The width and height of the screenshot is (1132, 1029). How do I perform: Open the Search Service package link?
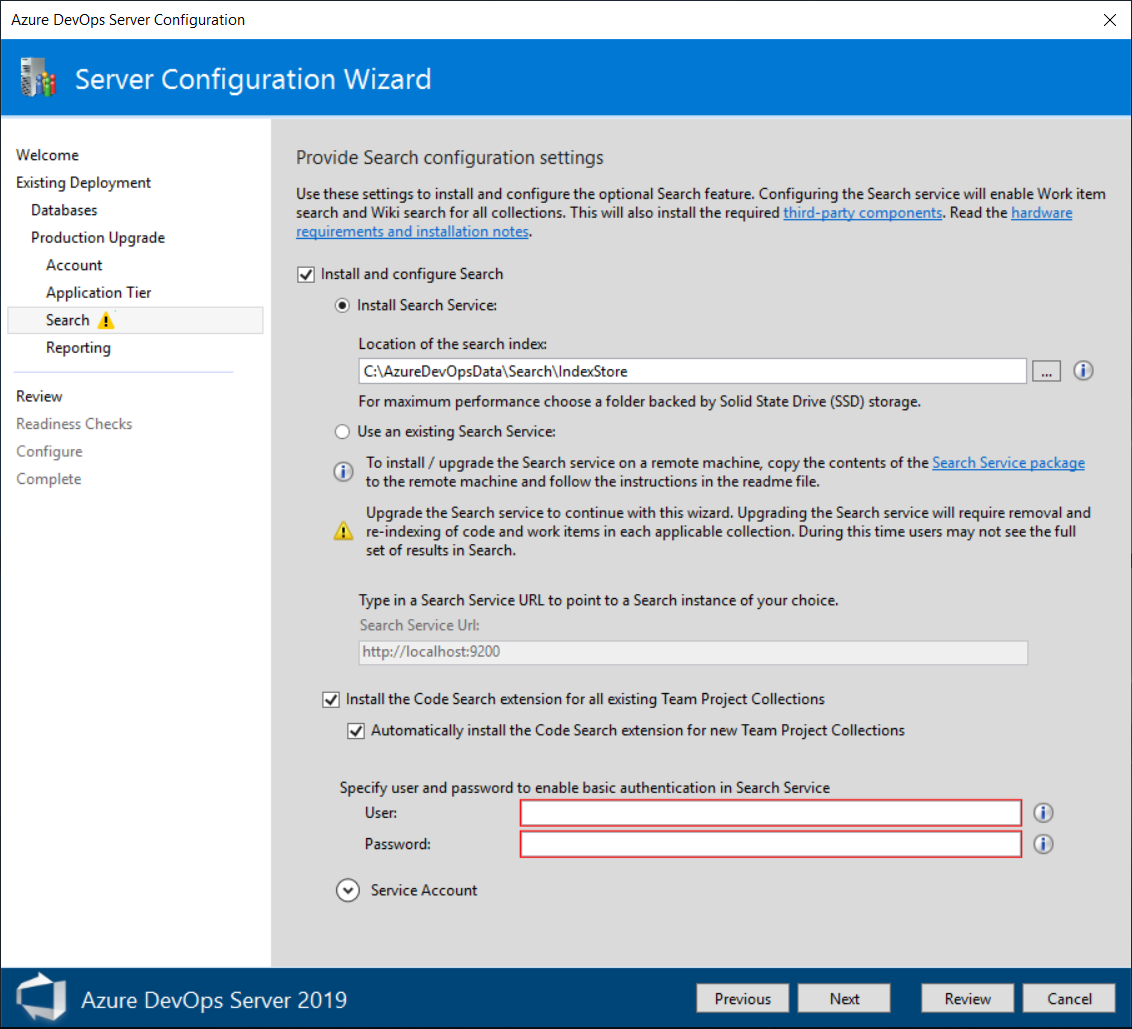coord(1009,463)
